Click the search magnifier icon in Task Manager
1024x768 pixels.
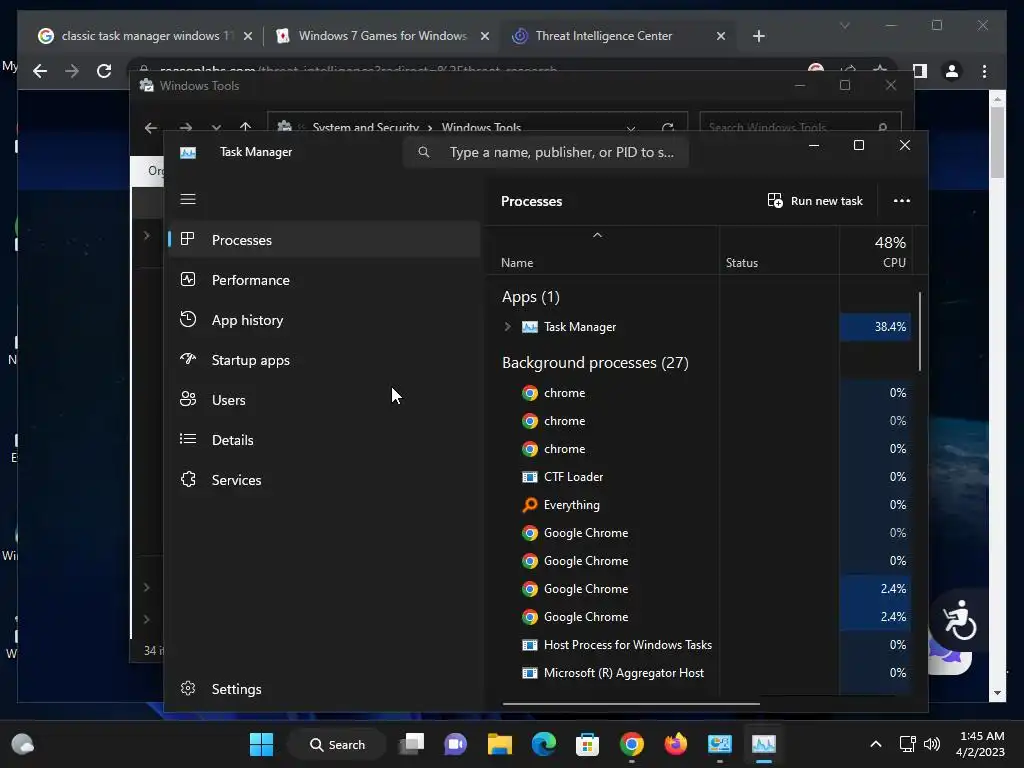coord(424,152)
